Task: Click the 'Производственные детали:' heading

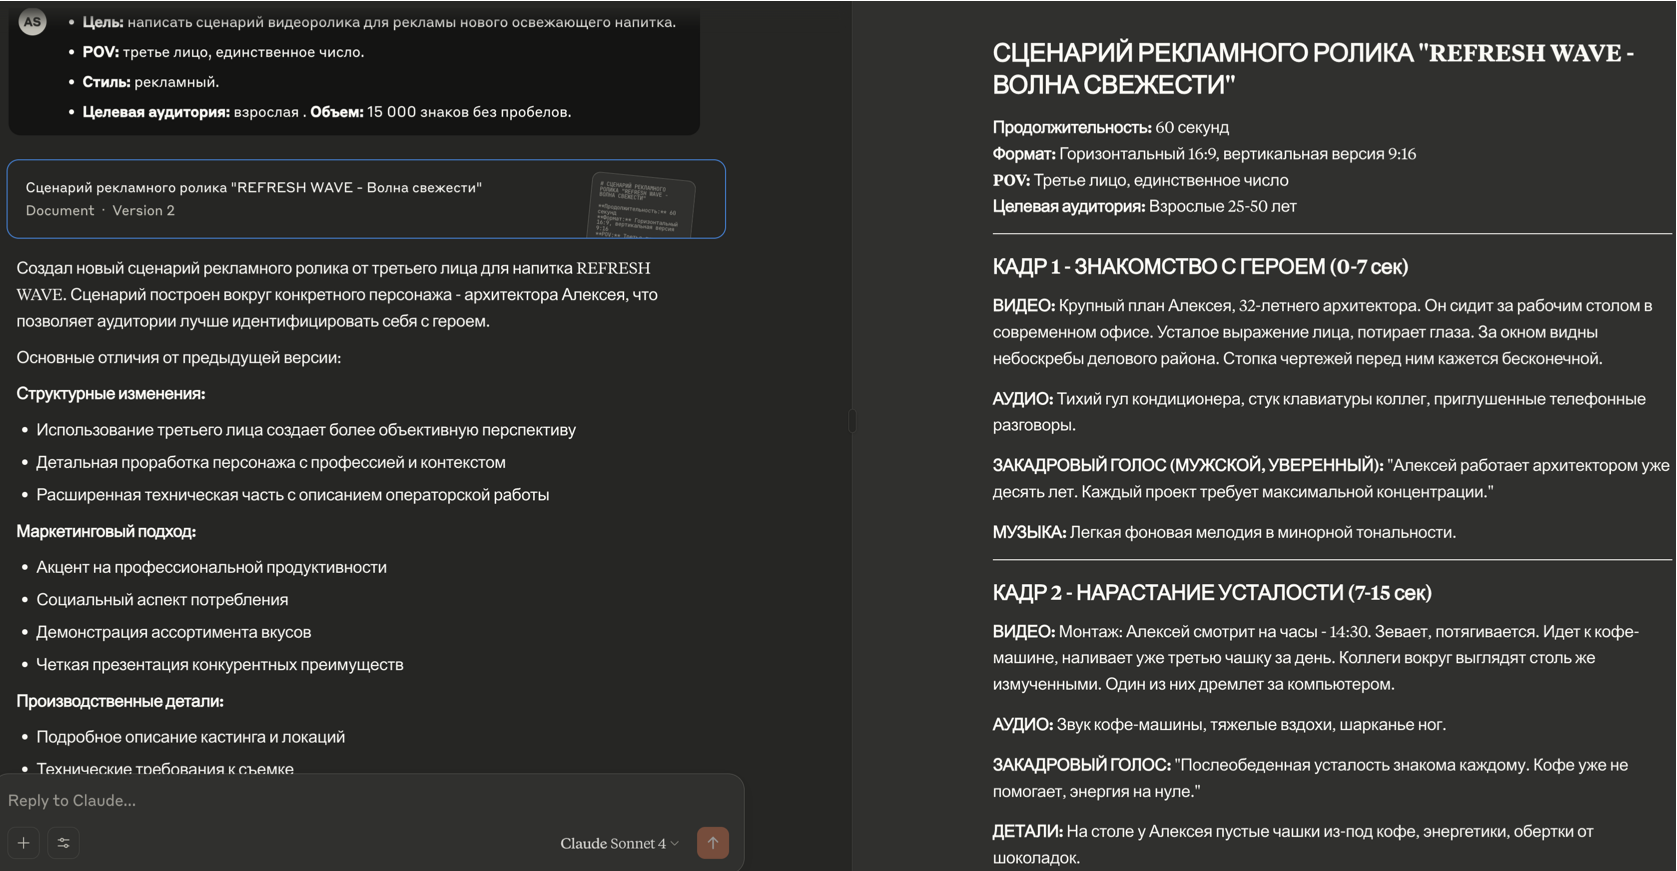Action: tap(120, 701)
